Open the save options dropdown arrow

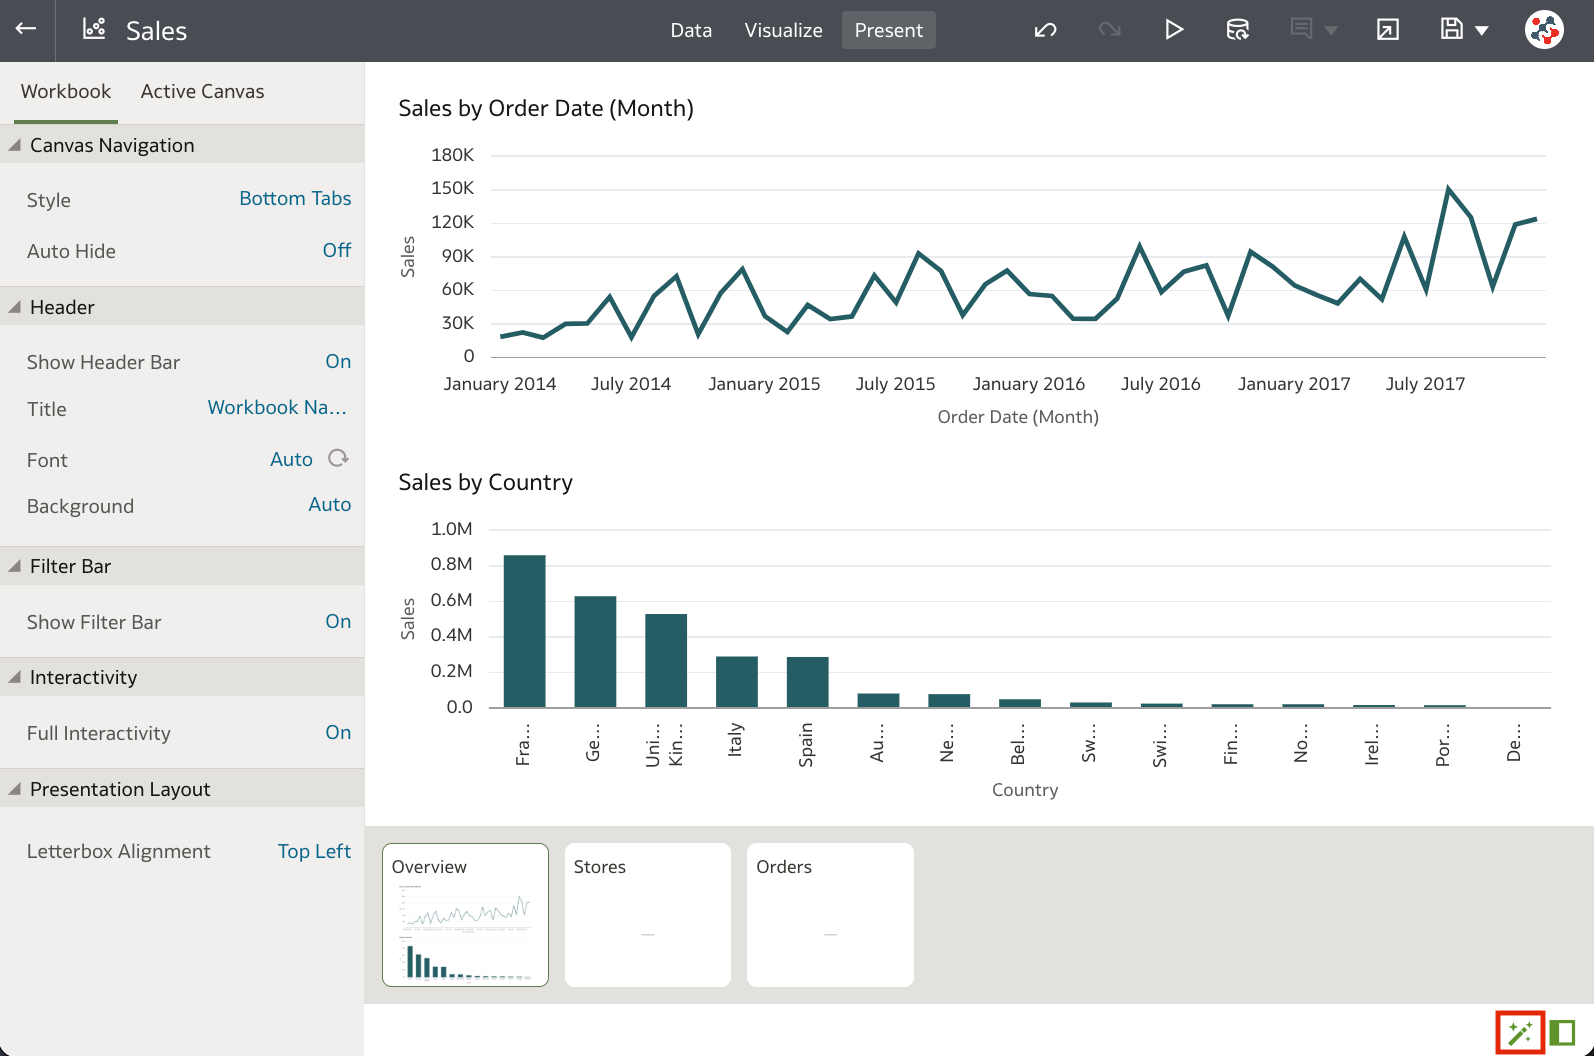click(1482, 31)
